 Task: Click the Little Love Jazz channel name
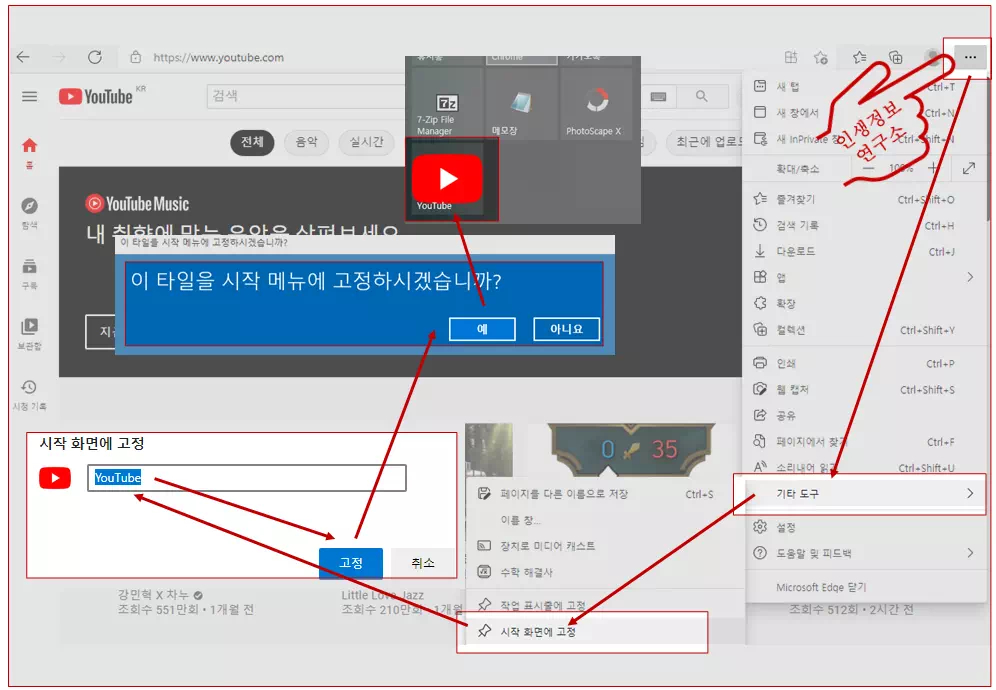pos(382,595)
